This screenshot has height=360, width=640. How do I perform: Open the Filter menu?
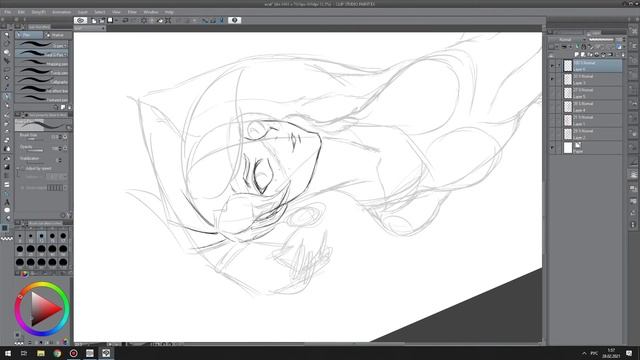(132, 12)
